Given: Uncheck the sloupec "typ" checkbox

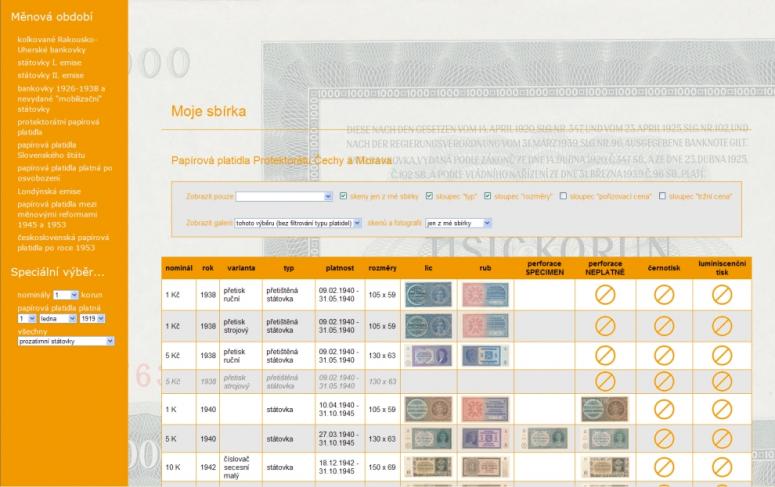Looking at the screenshot, I should tap(429, 196).
